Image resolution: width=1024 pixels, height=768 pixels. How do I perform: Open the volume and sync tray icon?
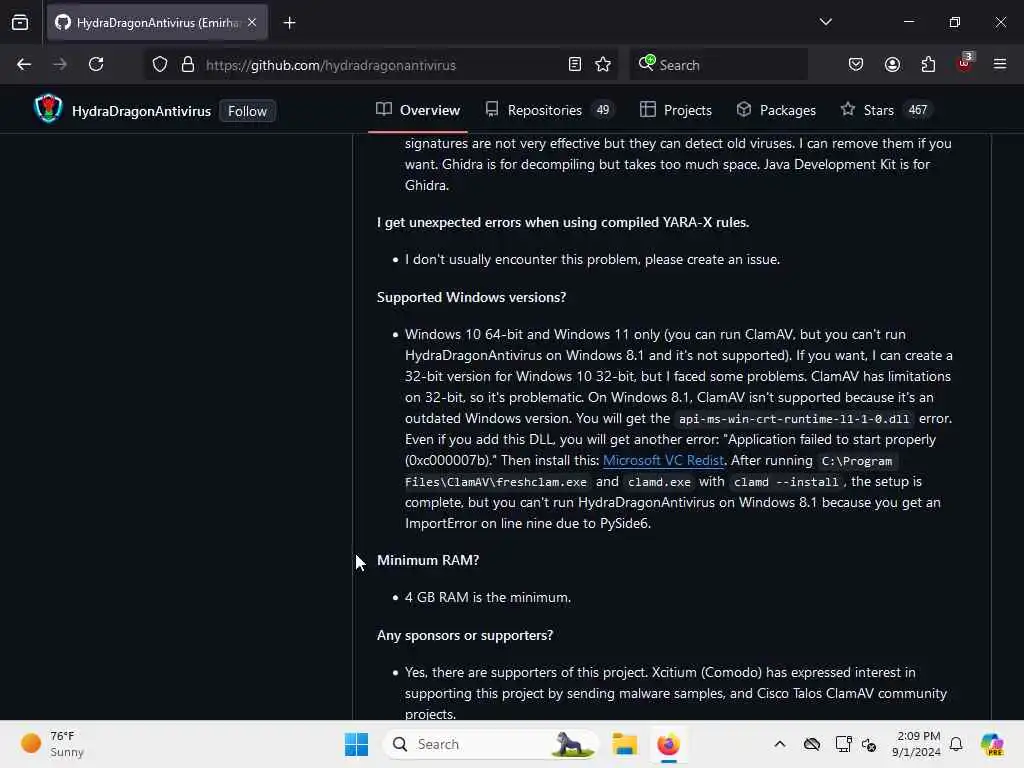(869, 744)
